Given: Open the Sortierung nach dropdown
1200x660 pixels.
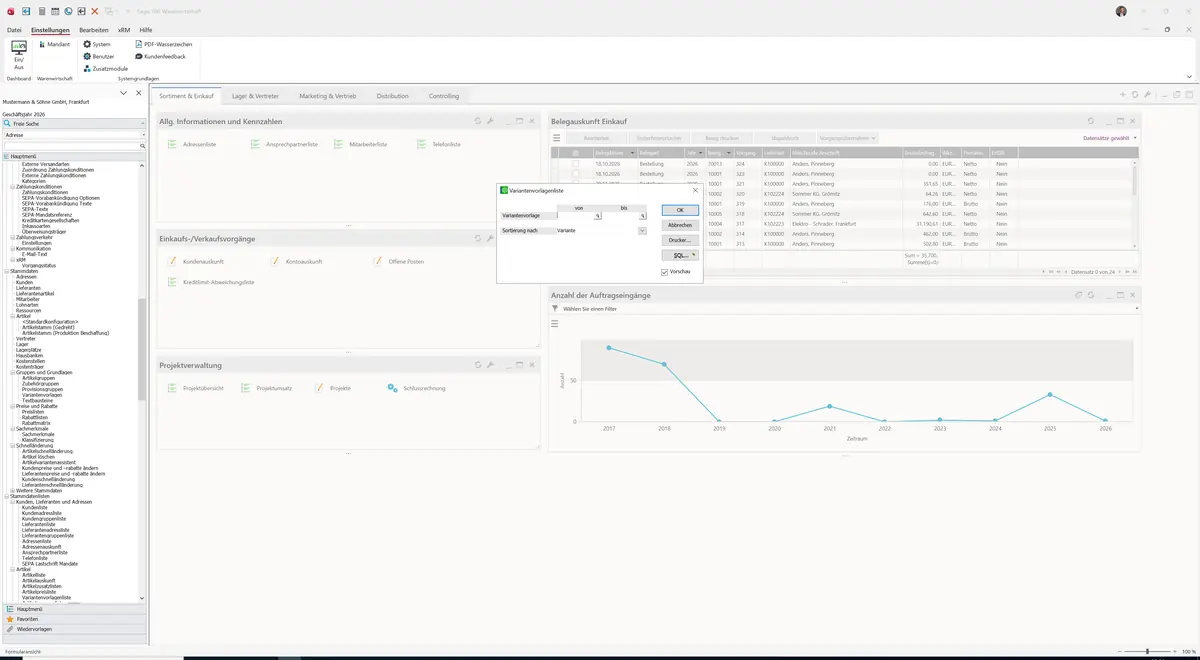Looking at the screenshot, I should click(642, 231).
